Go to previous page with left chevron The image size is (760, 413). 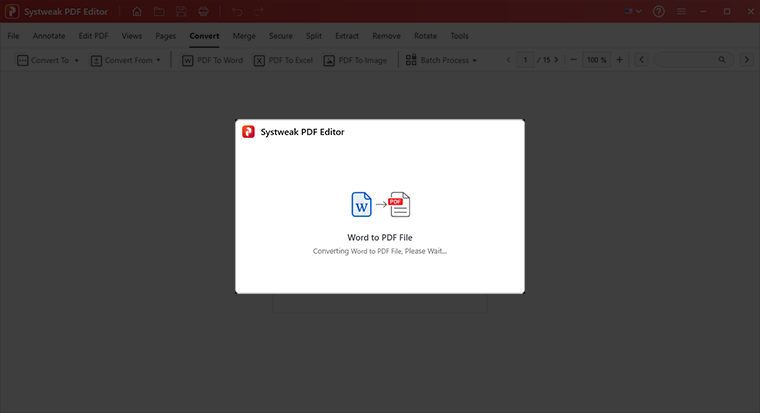[508, 60]
